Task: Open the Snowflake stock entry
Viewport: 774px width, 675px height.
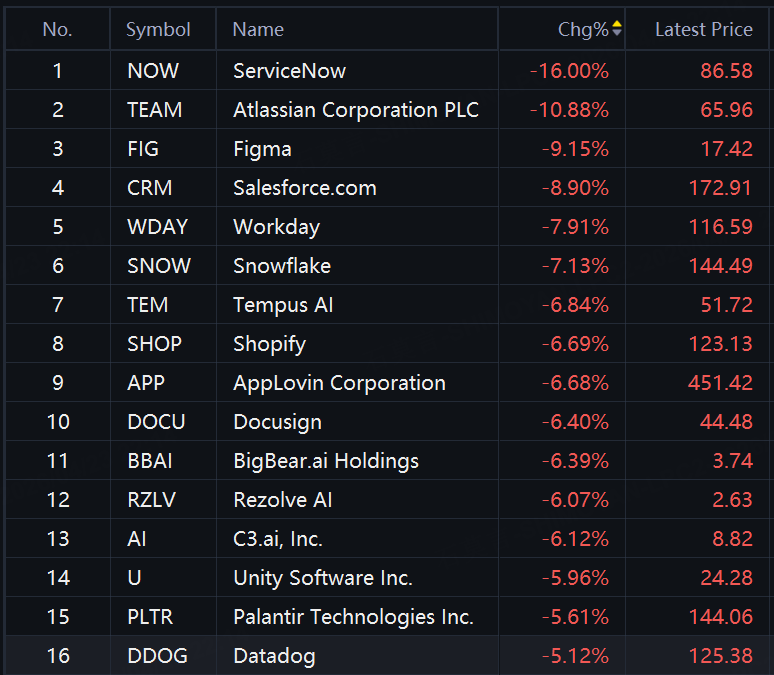Action: tap(282, 266)
